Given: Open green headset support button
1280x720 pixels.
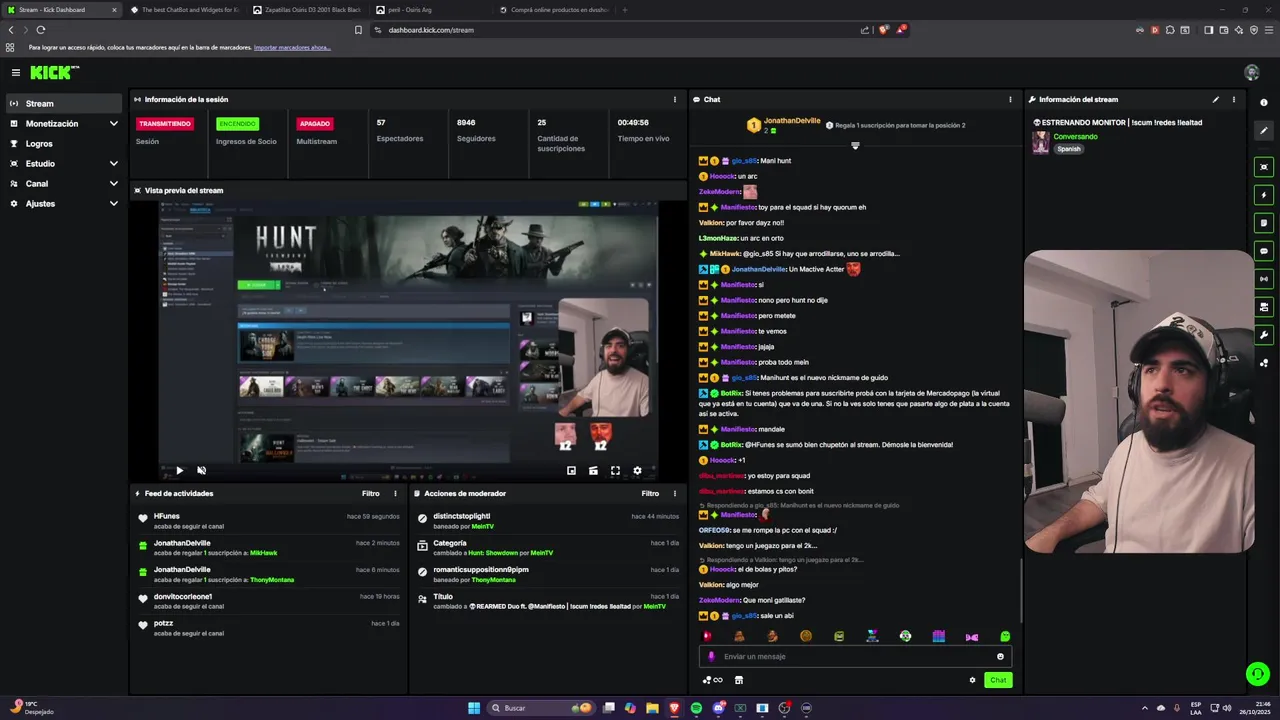Looking at the screenshot, I should click(x=1258, y=674).
